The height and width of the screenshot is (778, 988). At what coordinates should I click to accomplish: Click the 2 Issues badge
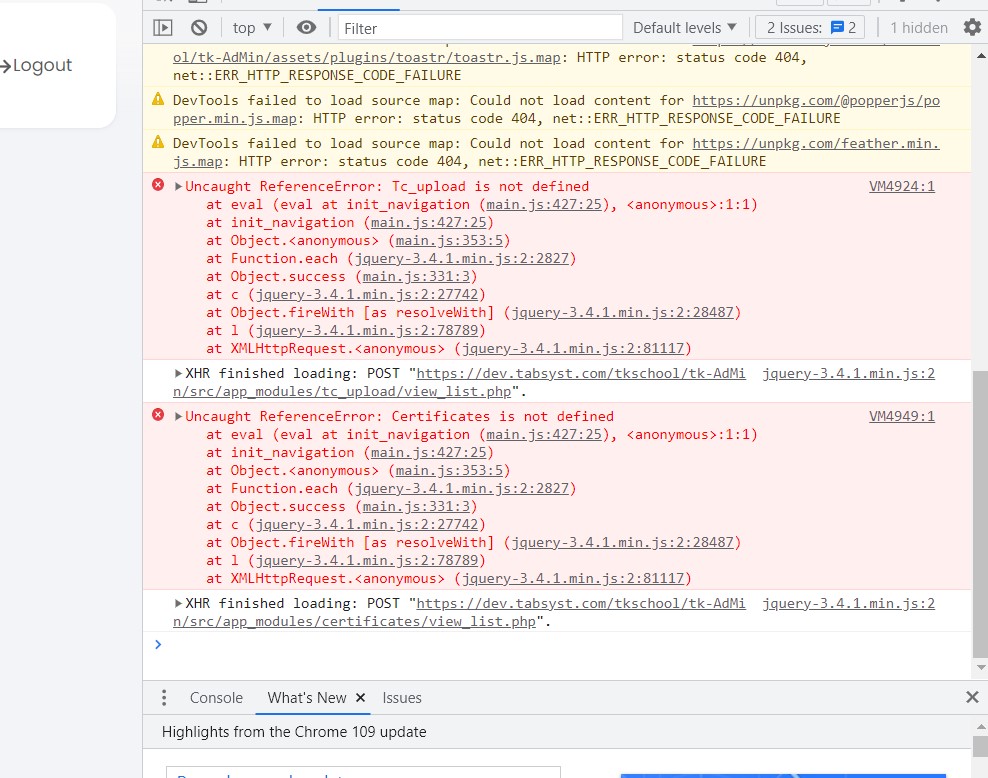tap(811, 28)
